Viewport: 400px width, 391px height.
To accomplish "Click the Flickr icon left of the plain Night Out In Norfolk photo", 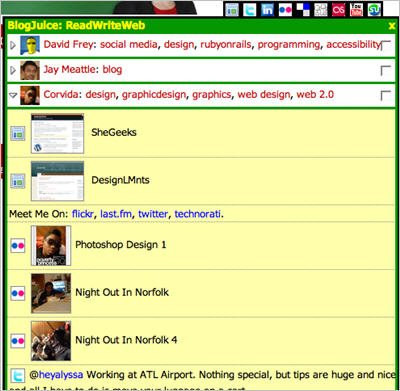I will pos(18,293).
